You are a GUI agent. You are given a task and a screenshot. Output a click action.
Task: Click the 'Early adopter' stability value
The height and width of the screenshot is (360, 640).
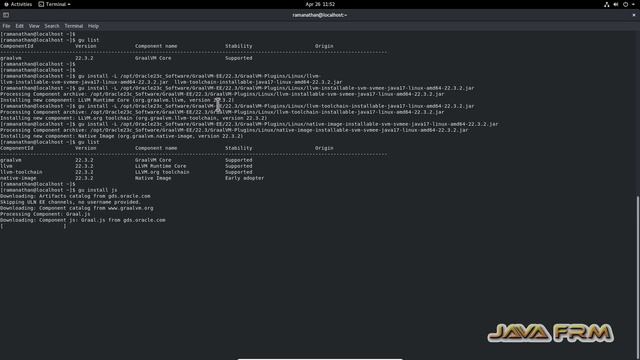(x=244, y=178)
